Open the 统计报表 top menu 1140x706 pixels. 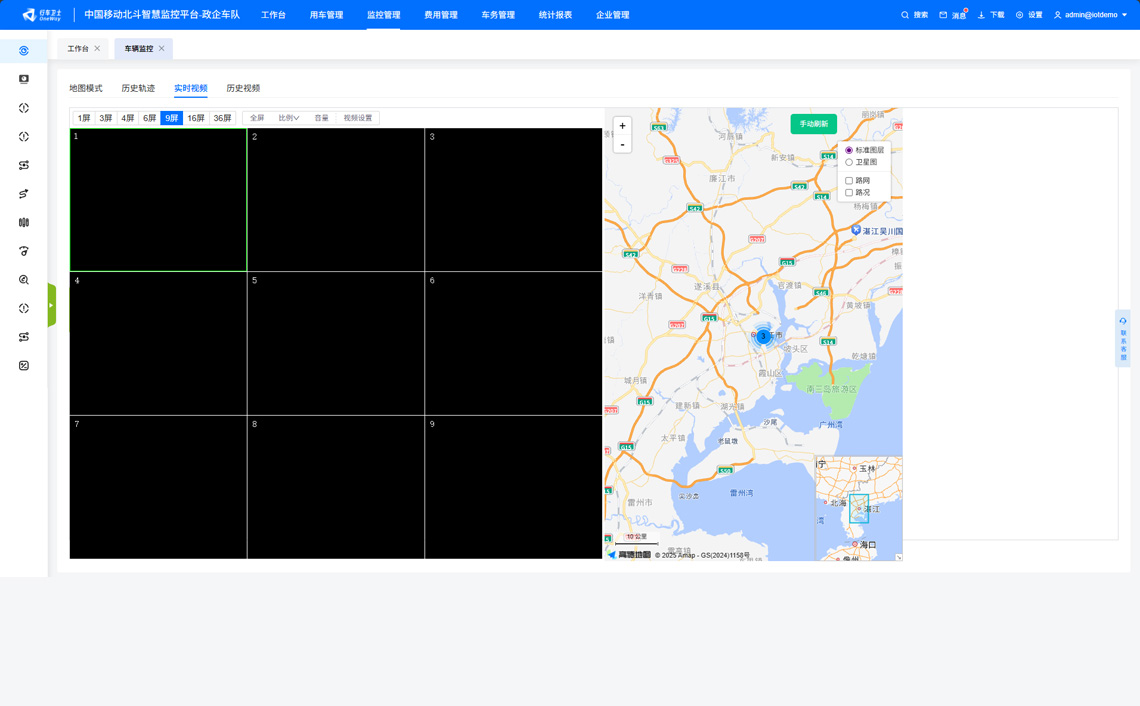pyautogui.click(x=555, y=15)
